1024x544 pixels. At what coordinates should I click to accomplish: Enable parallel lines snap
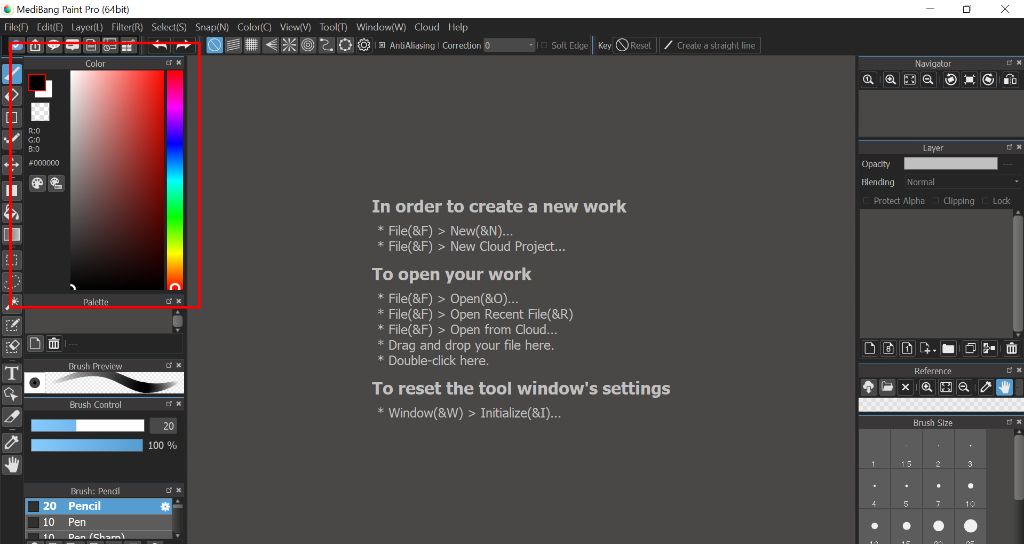[x=233, y=45]
